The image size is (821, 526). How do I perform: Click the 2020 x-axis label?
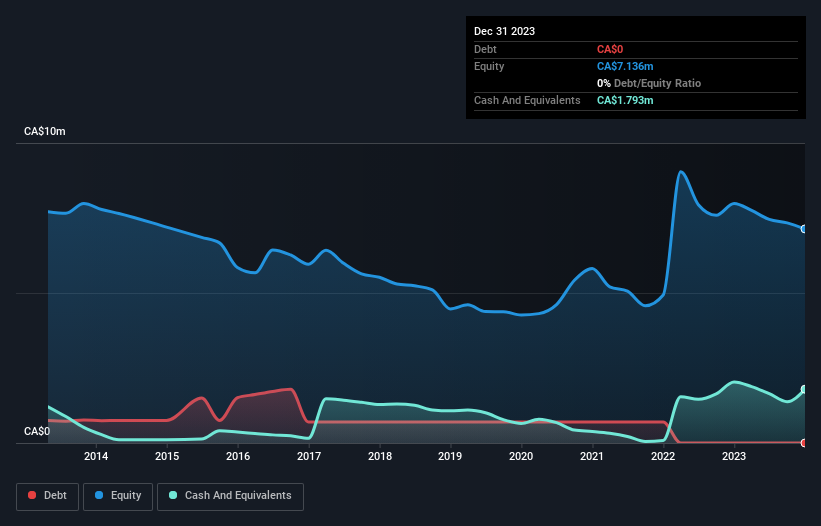point(521,456)
